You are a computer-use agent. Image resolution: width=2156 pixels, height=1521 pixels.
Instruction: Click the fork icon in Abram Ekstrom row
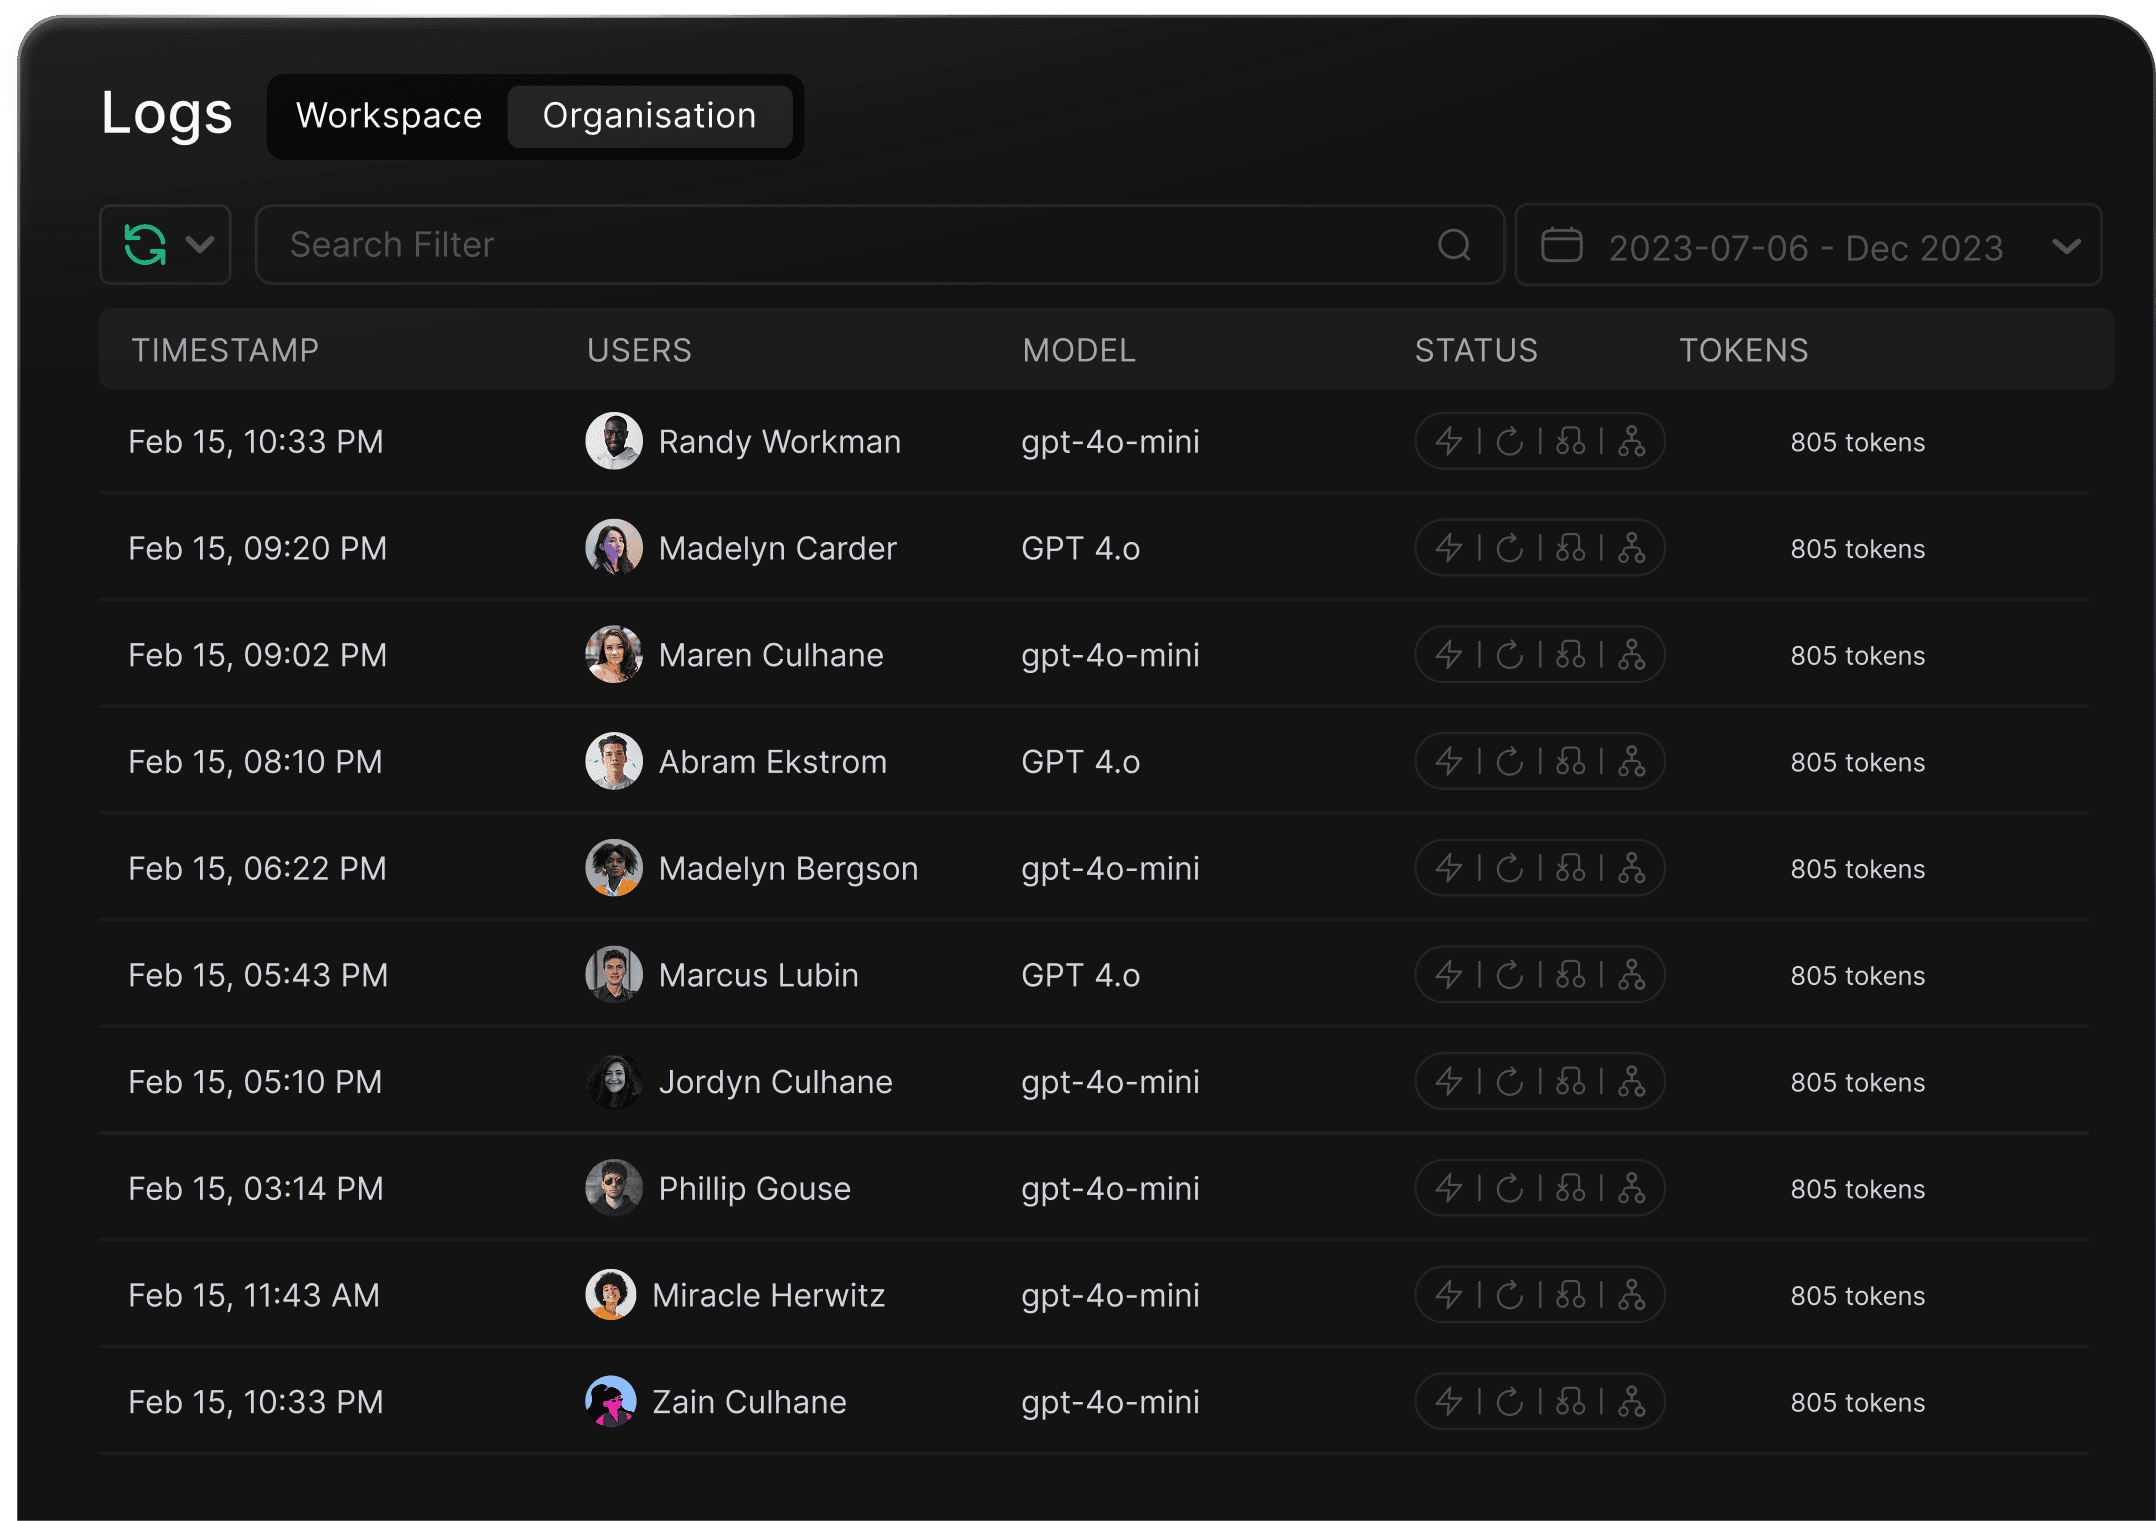(1571, 762)
